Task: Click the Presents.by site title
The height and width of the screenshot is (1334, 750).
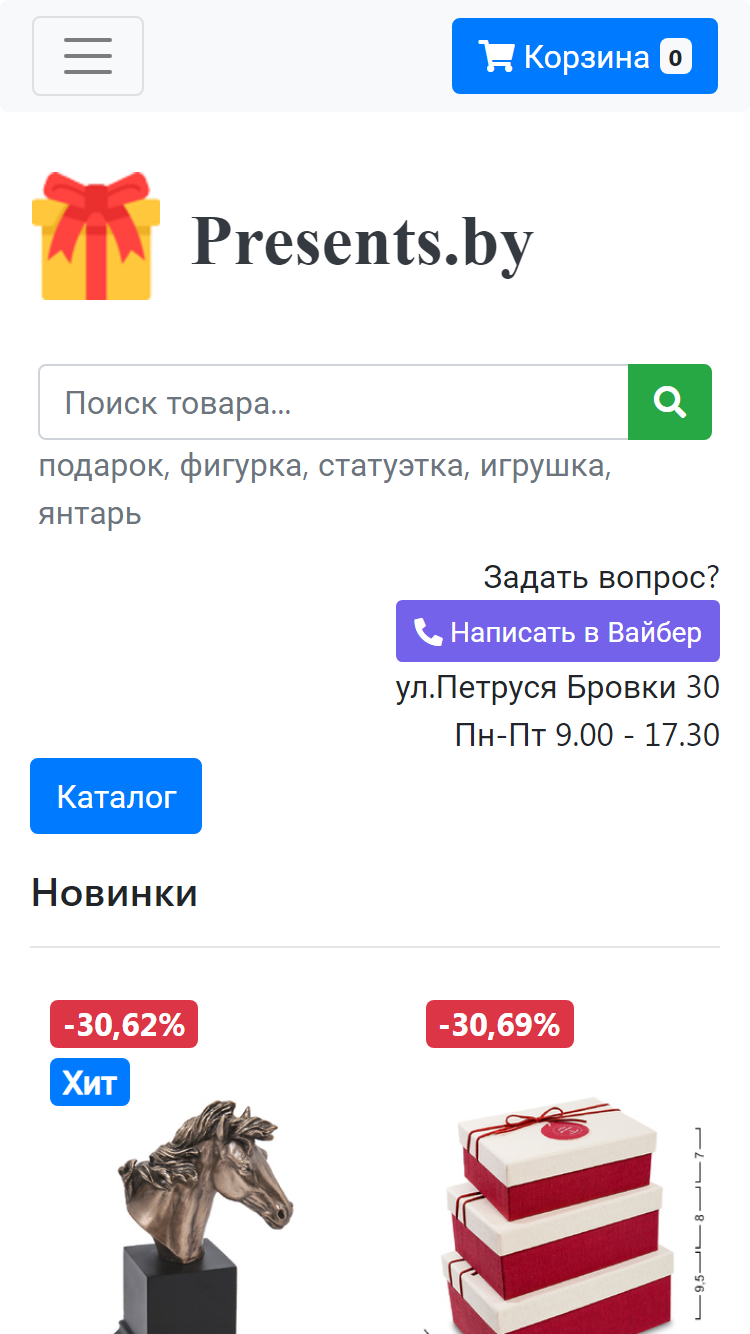Action: tap(362, 240)
